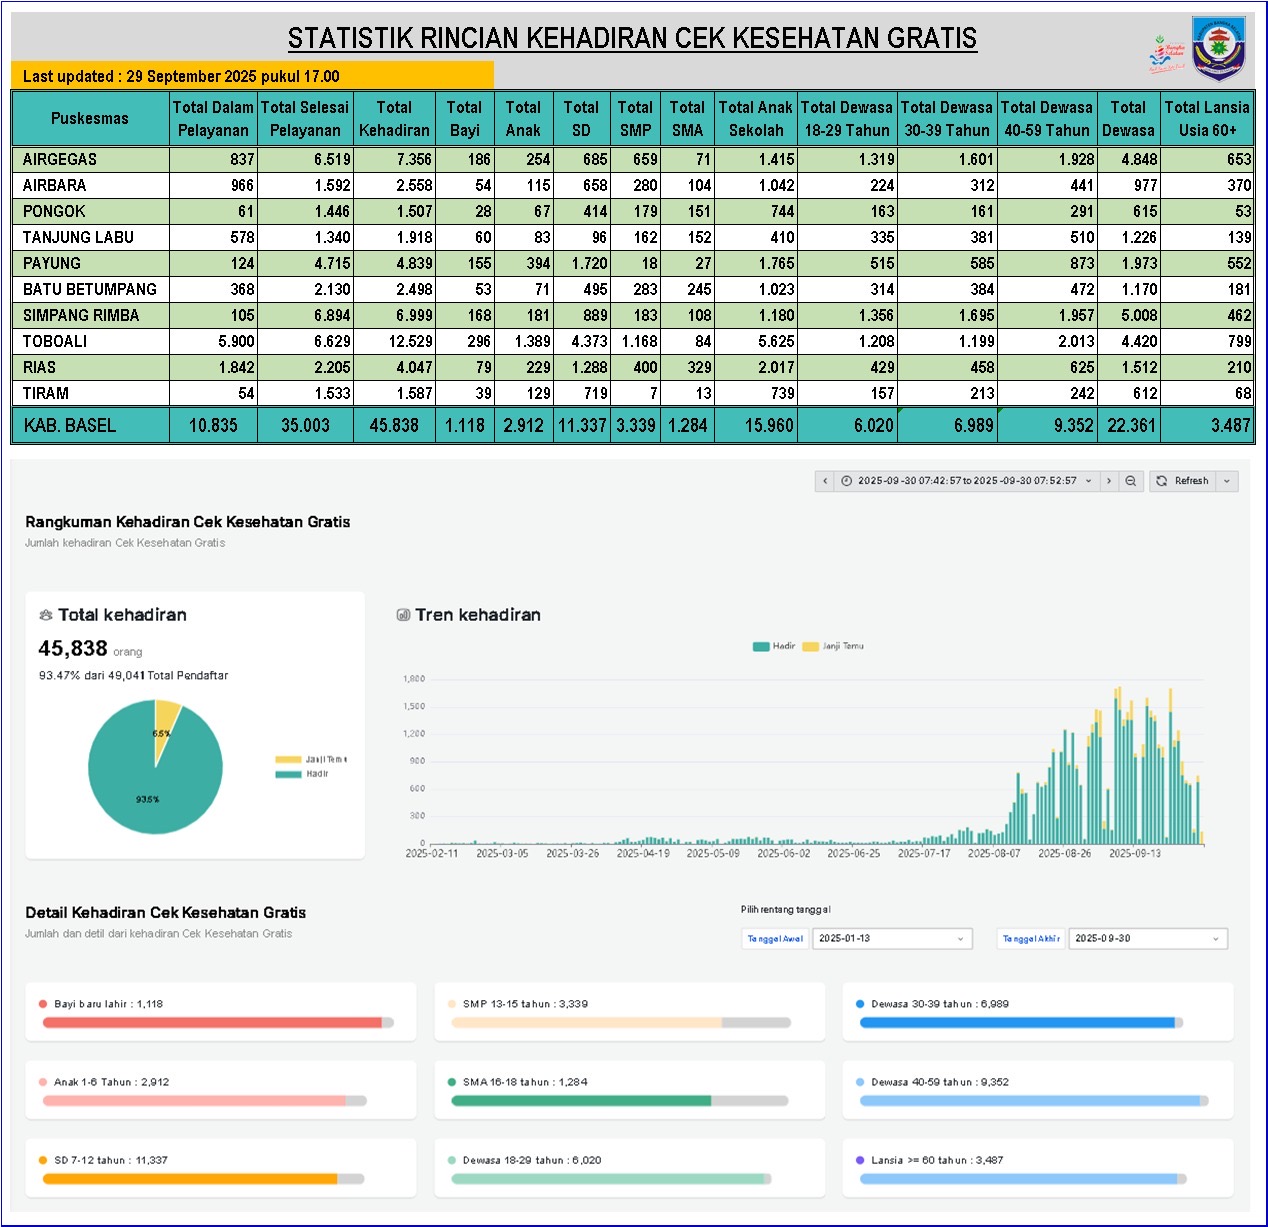The height and width of the screenshot is (1227, 1268).
Task: Toggle Janji Temu series in trend legend
Action: point(833,646)
